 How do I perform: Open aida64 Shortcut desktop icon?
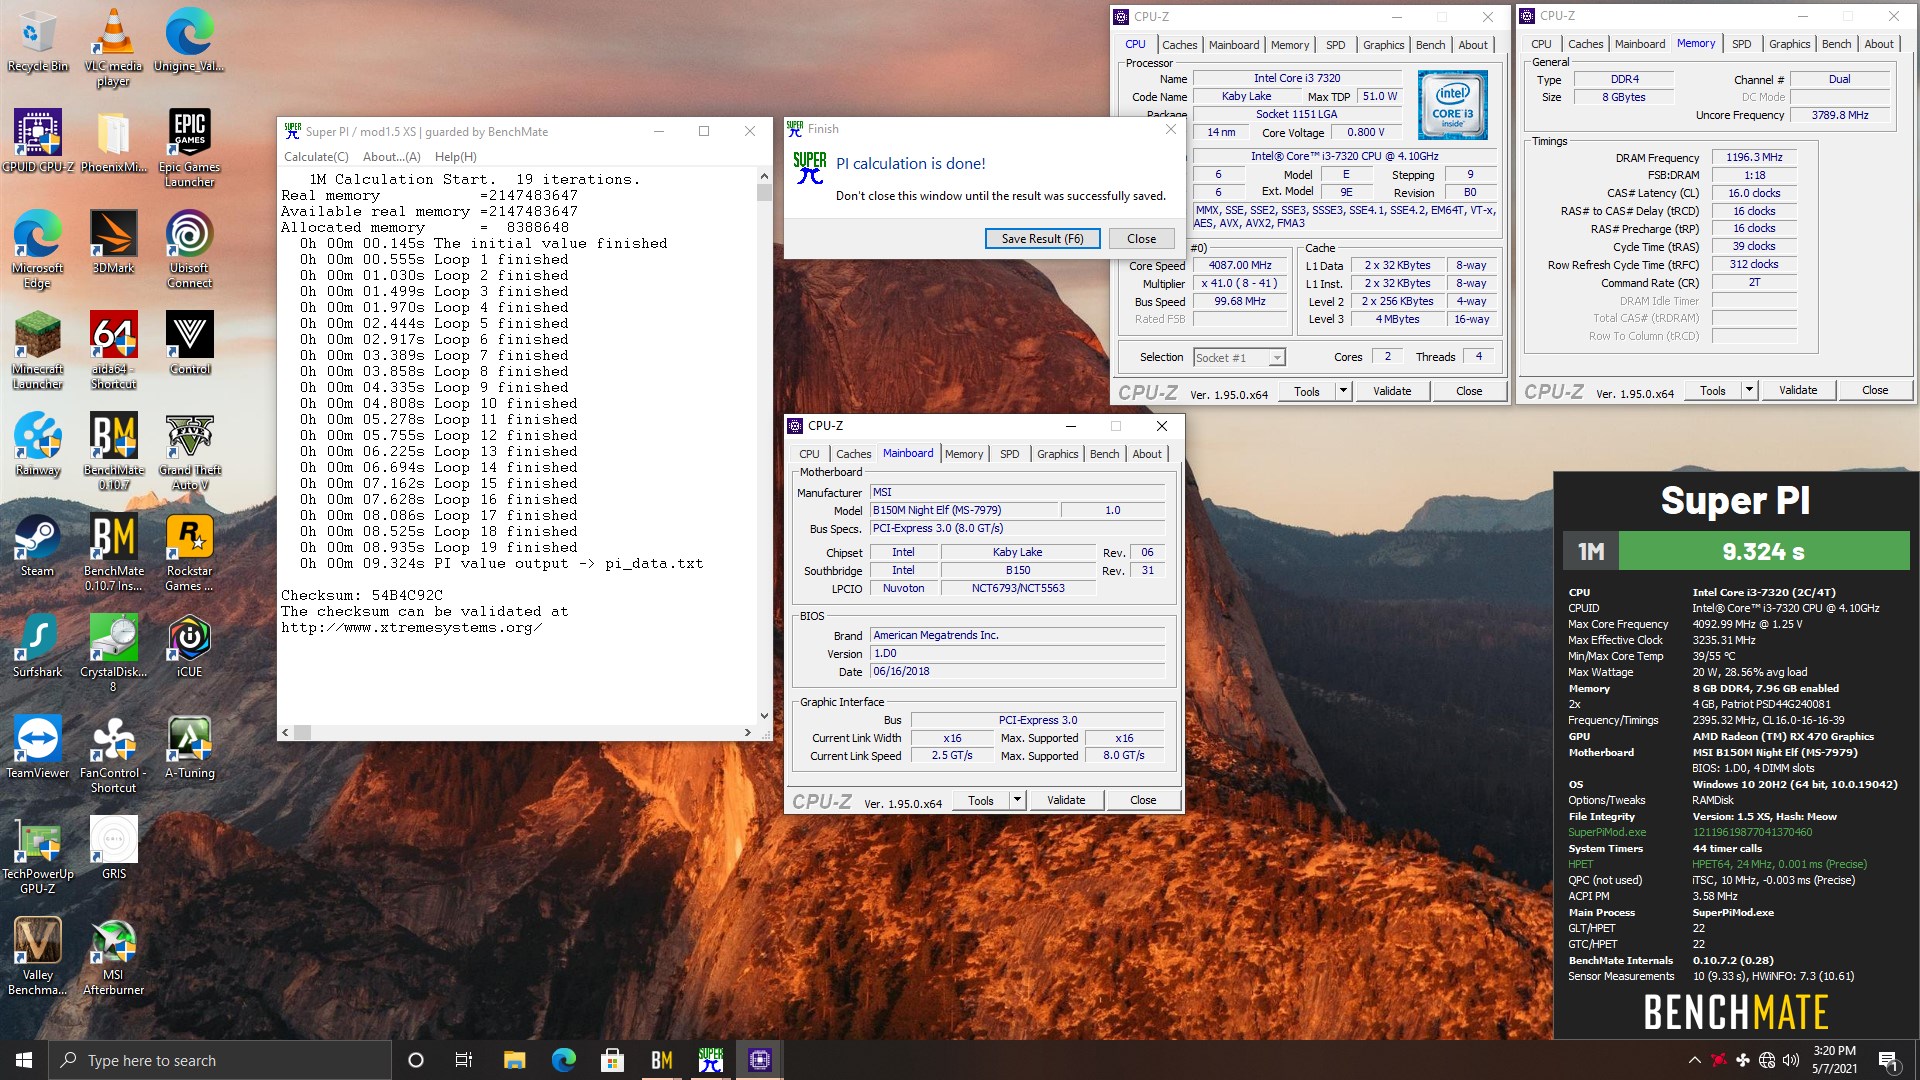point(113,350)
